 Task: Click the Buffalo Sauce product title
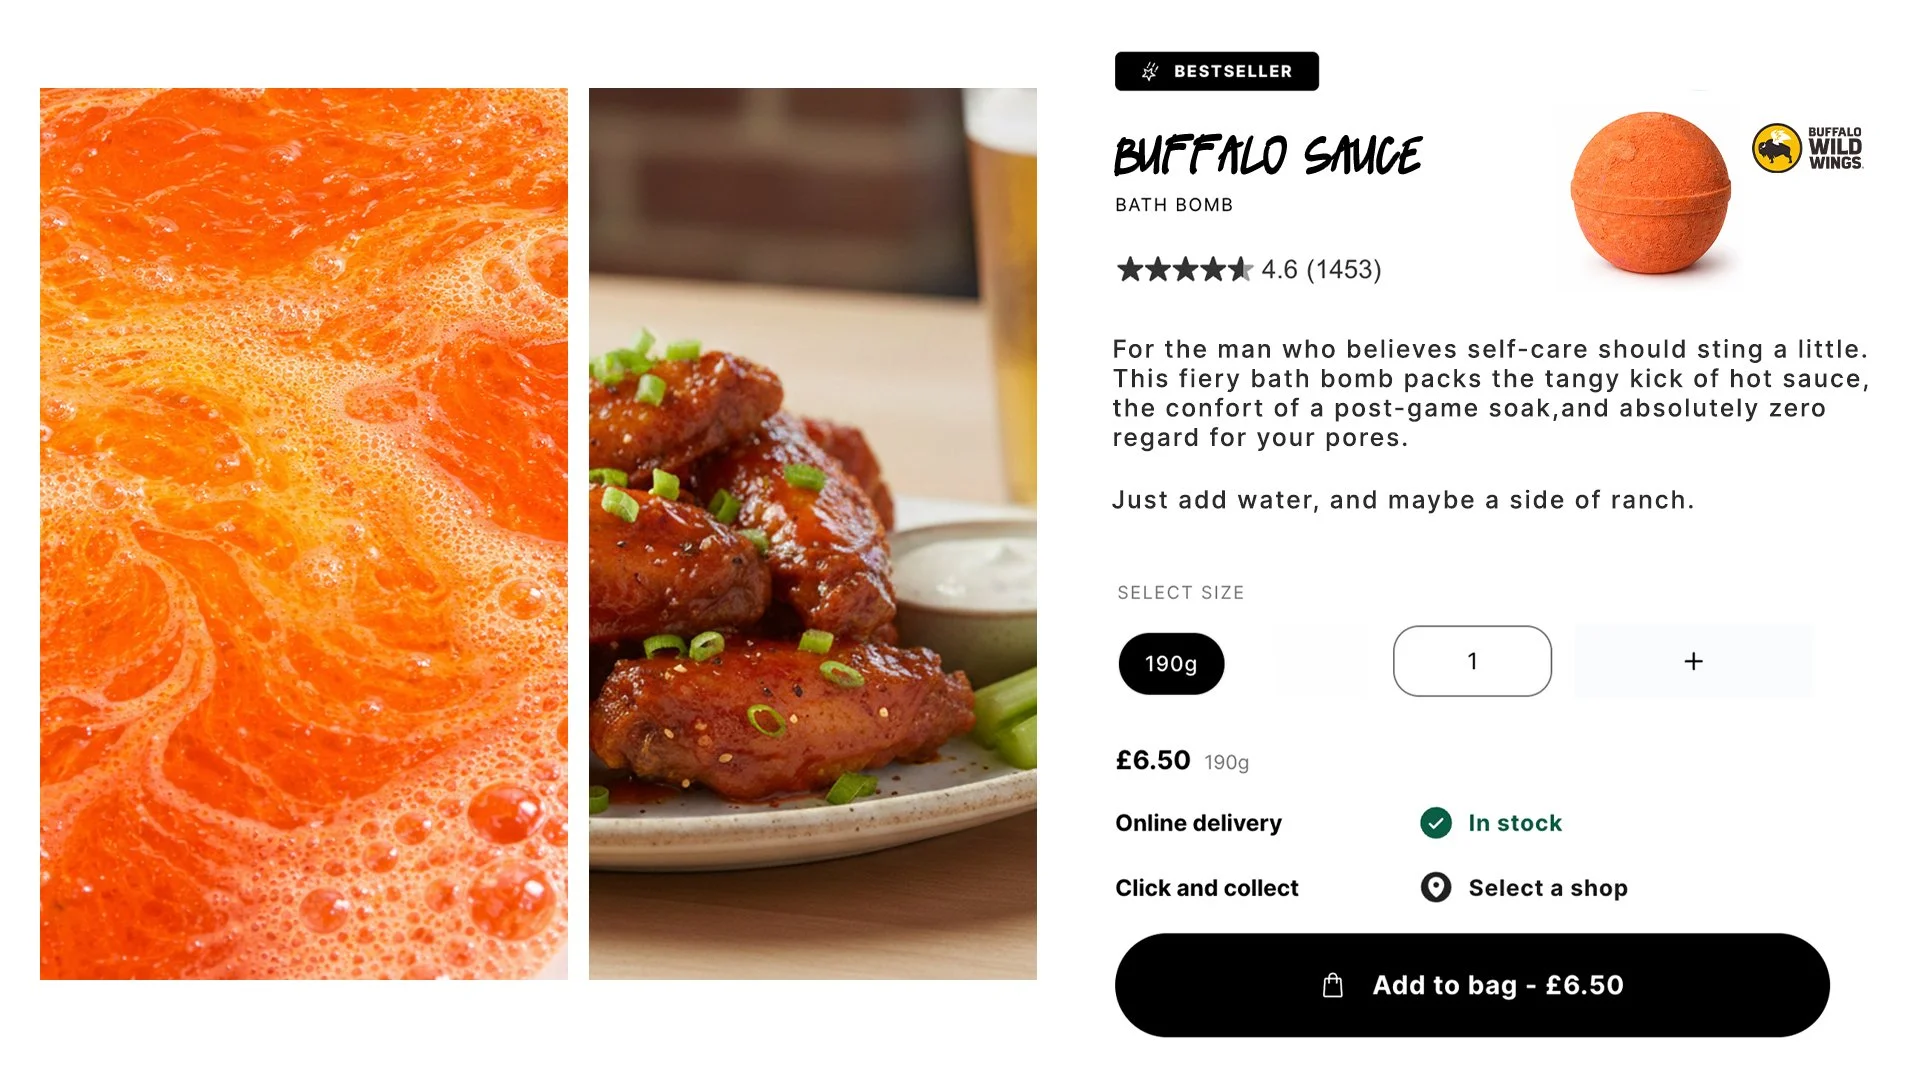[x=1268, y=156]
